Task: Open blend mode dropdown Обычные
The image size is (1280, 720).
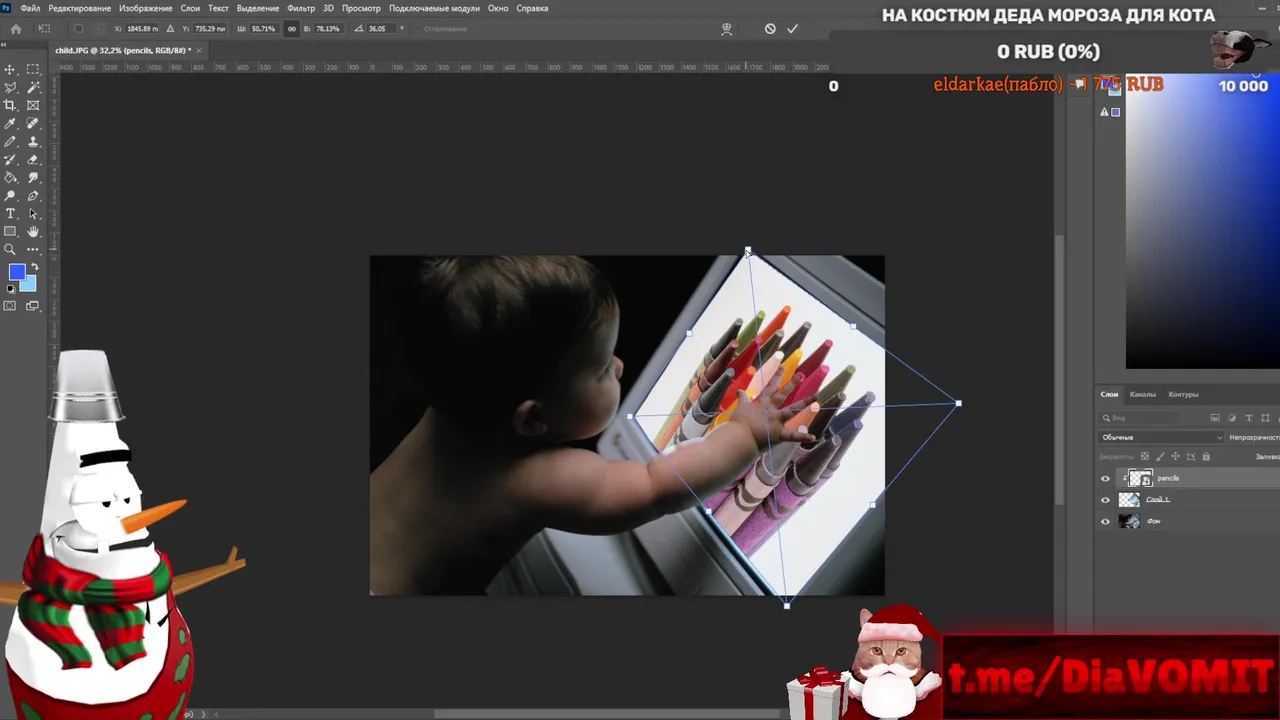Action: [1161, 437]
